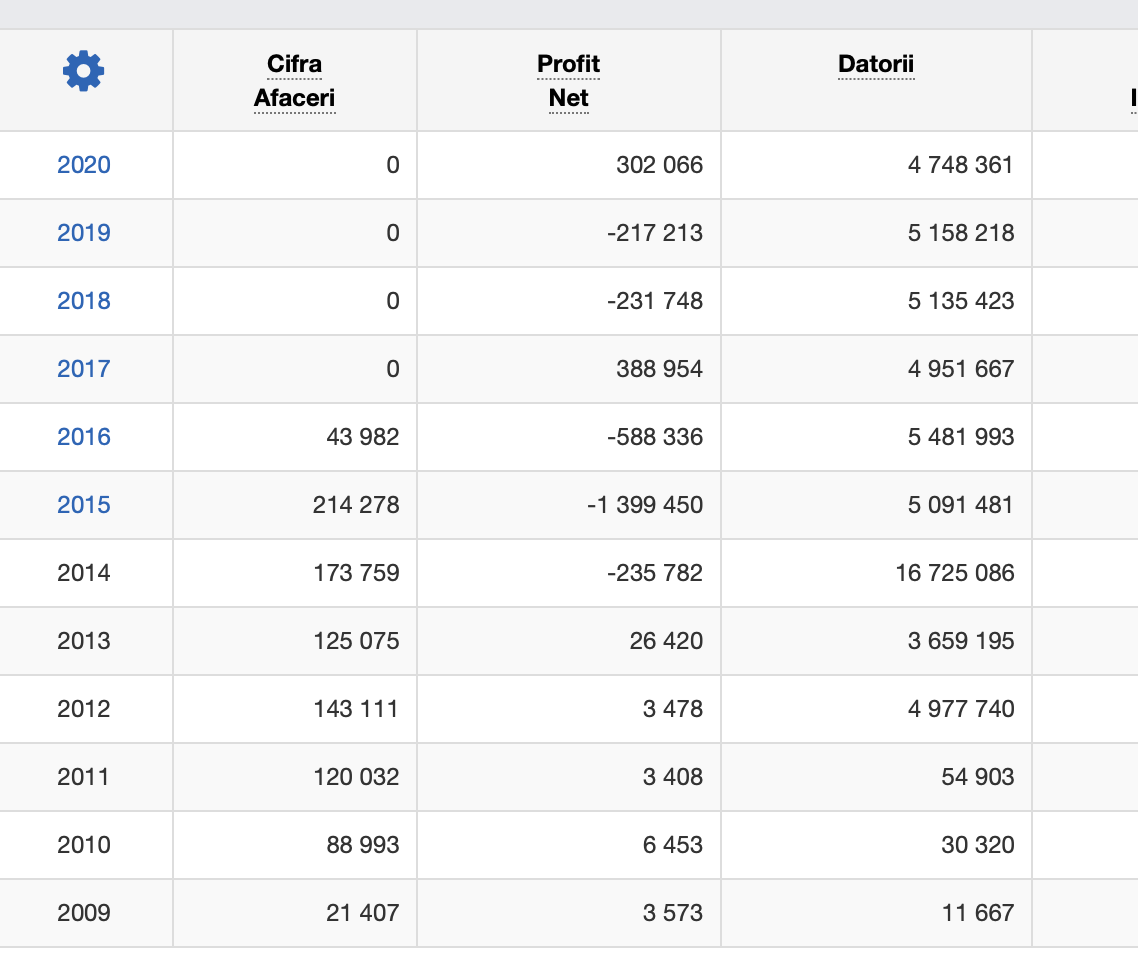This screenshot has width=1138, height=980.
Task: Open the 2019 year link
Action: (x=84, y=233)
